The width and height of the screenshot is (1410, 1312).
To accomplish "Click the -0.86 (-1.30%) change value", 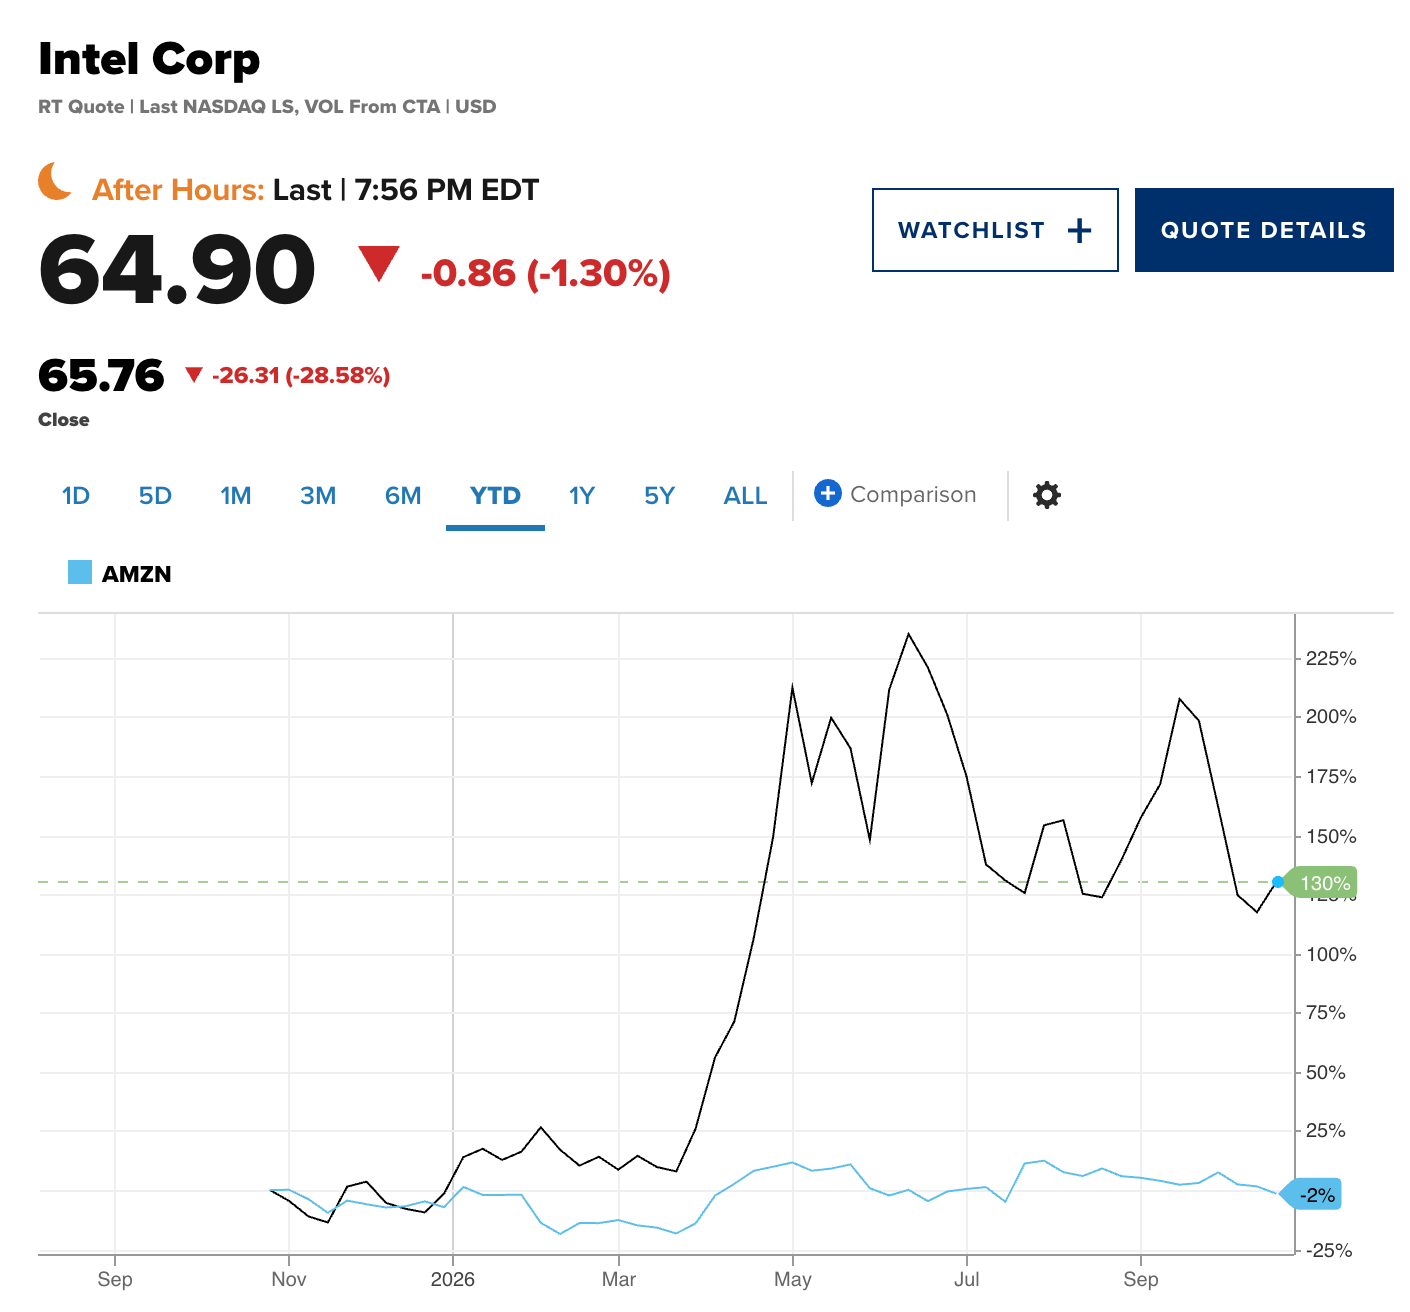I will point(545,273).
